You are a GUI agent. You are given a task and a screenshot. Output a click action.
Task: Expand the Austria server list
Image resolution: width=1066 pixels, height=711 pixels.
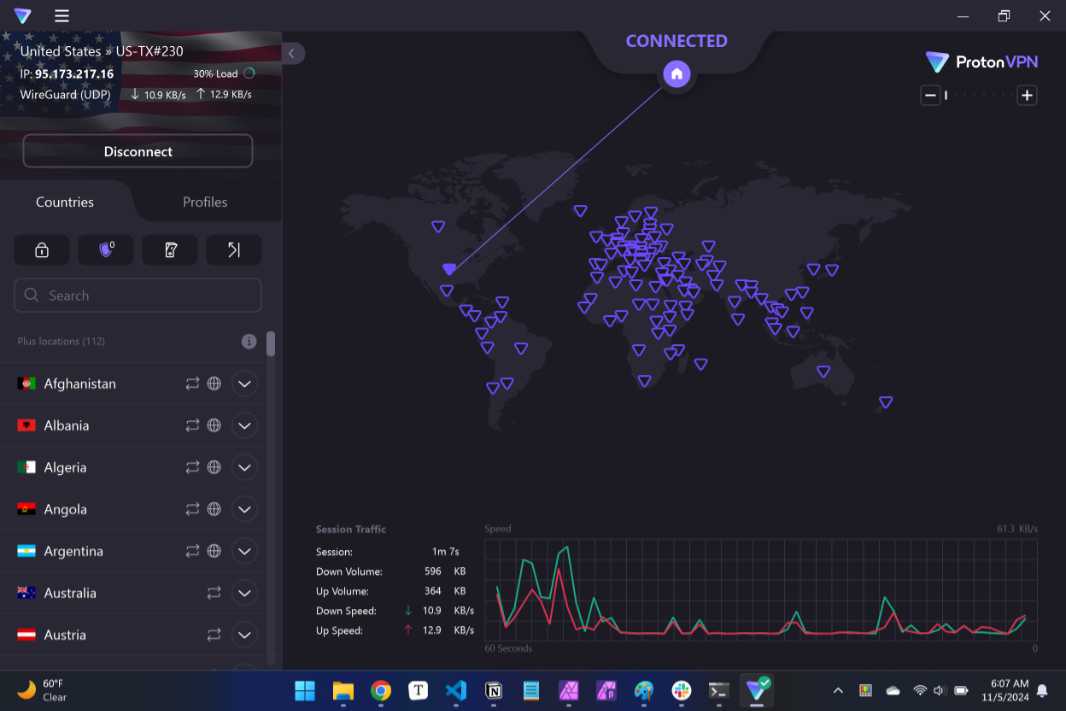point(244,635)
